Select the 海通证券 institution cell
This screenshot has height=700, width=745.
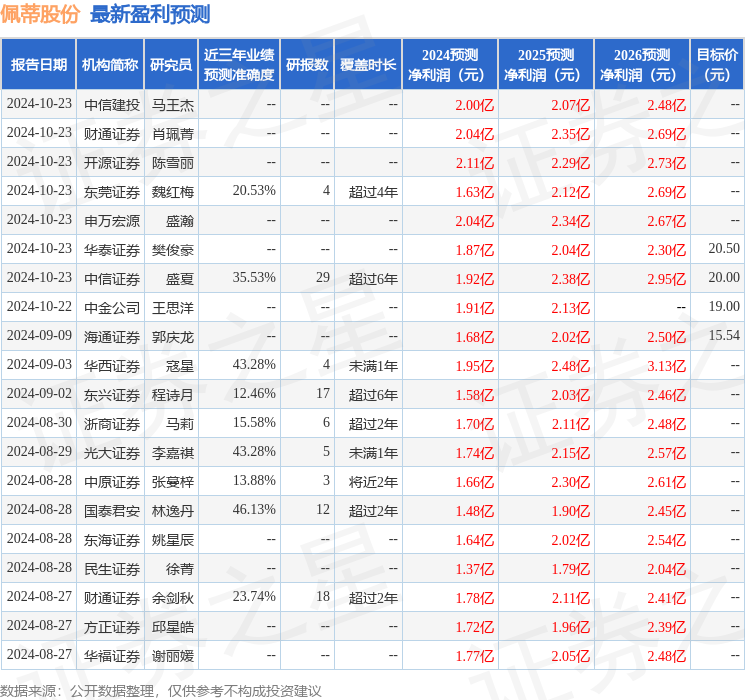pos(112,337)
